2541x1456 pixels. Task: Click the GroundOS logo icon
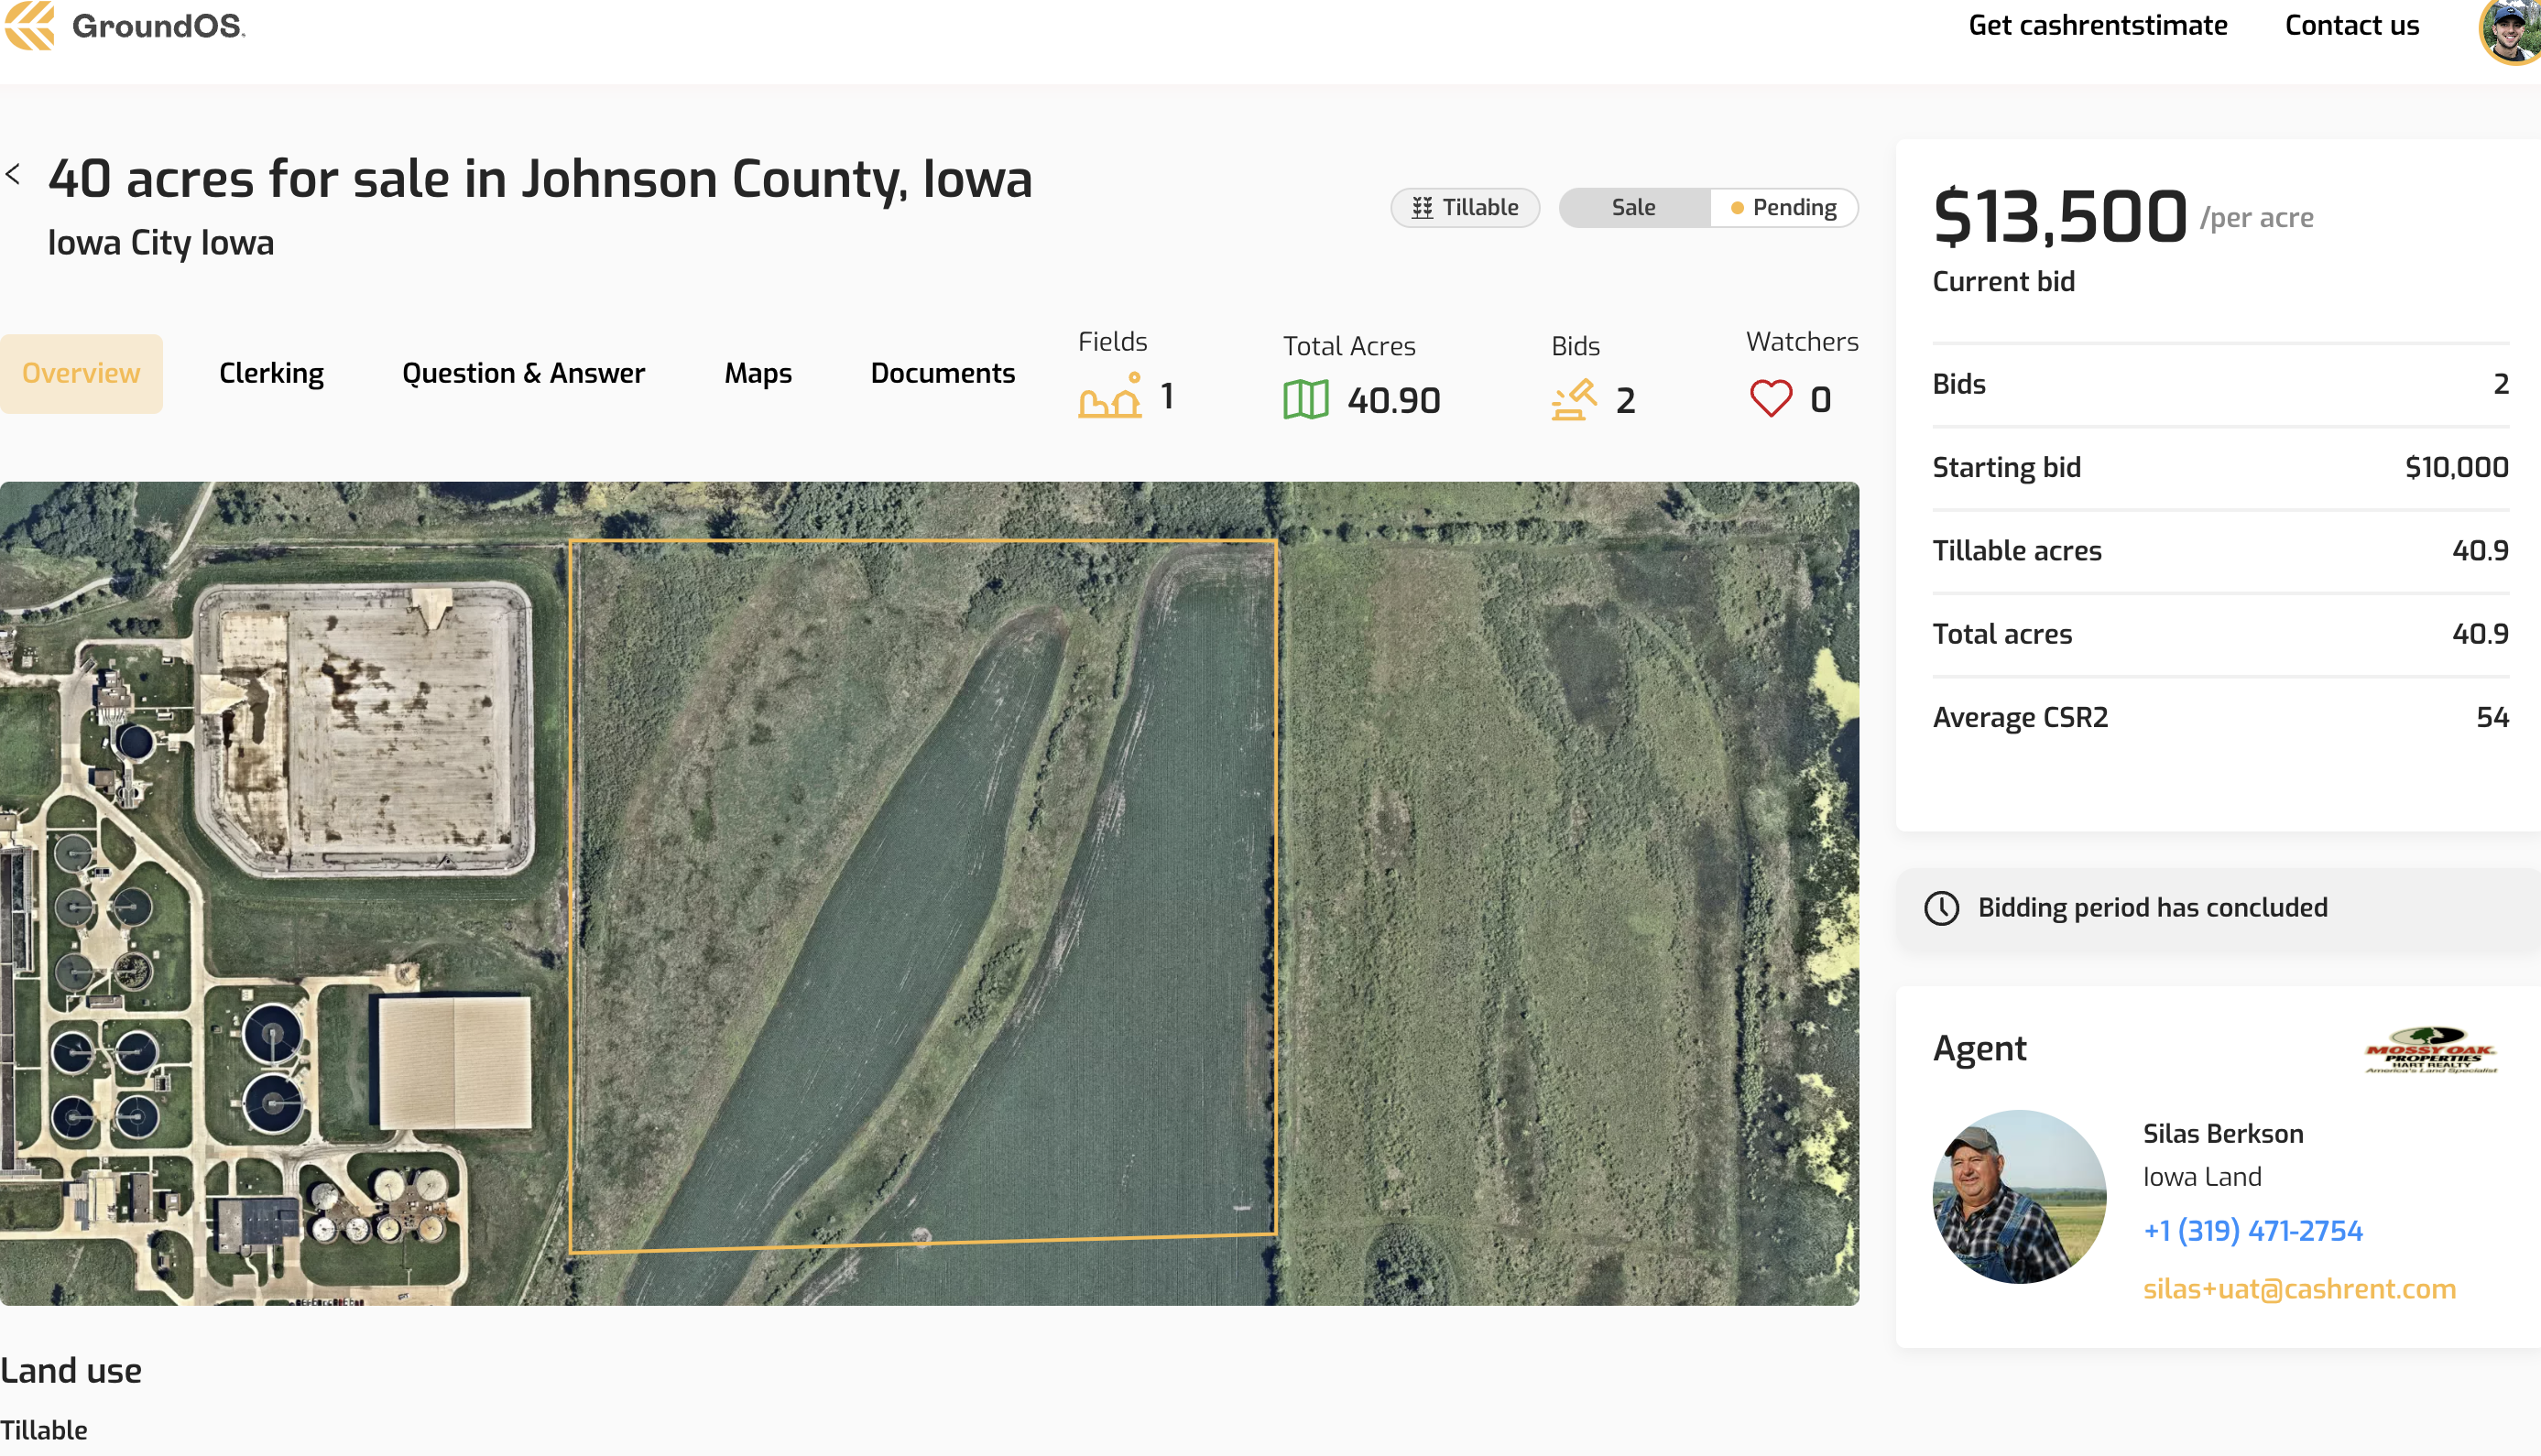click(30, 25)
